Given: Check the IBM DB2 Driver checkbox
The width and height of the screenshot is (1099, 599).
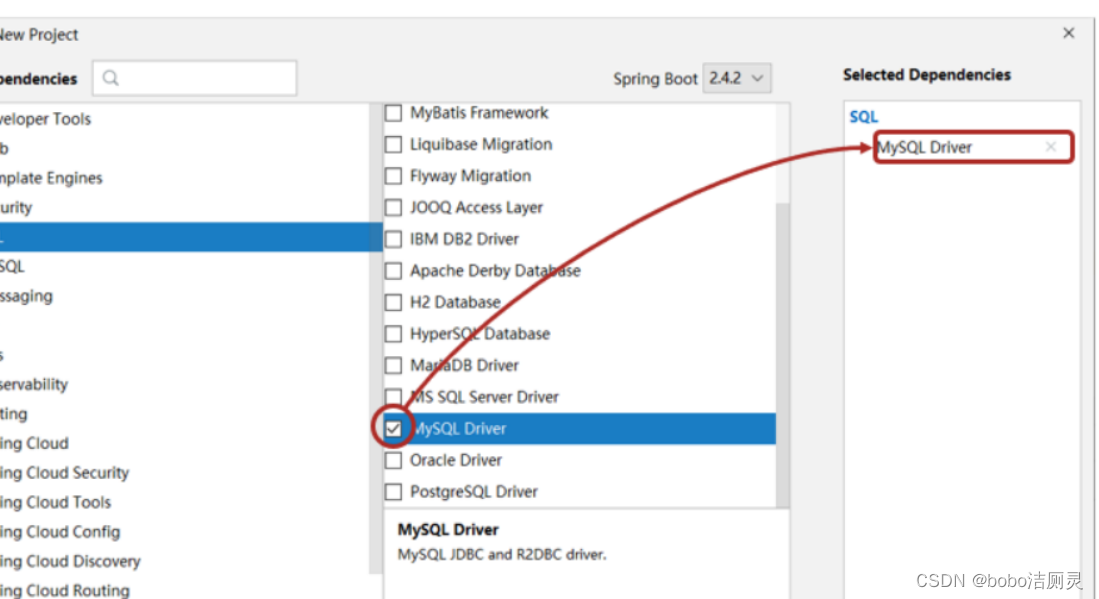Looking at the screenshot, I should (x=393, y=239).
